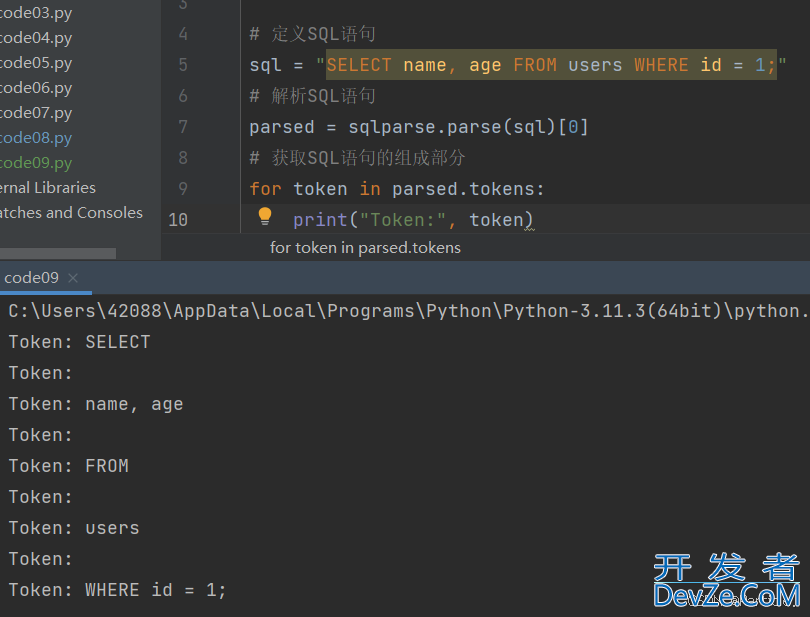Select External Libraries node

[48, 188]
